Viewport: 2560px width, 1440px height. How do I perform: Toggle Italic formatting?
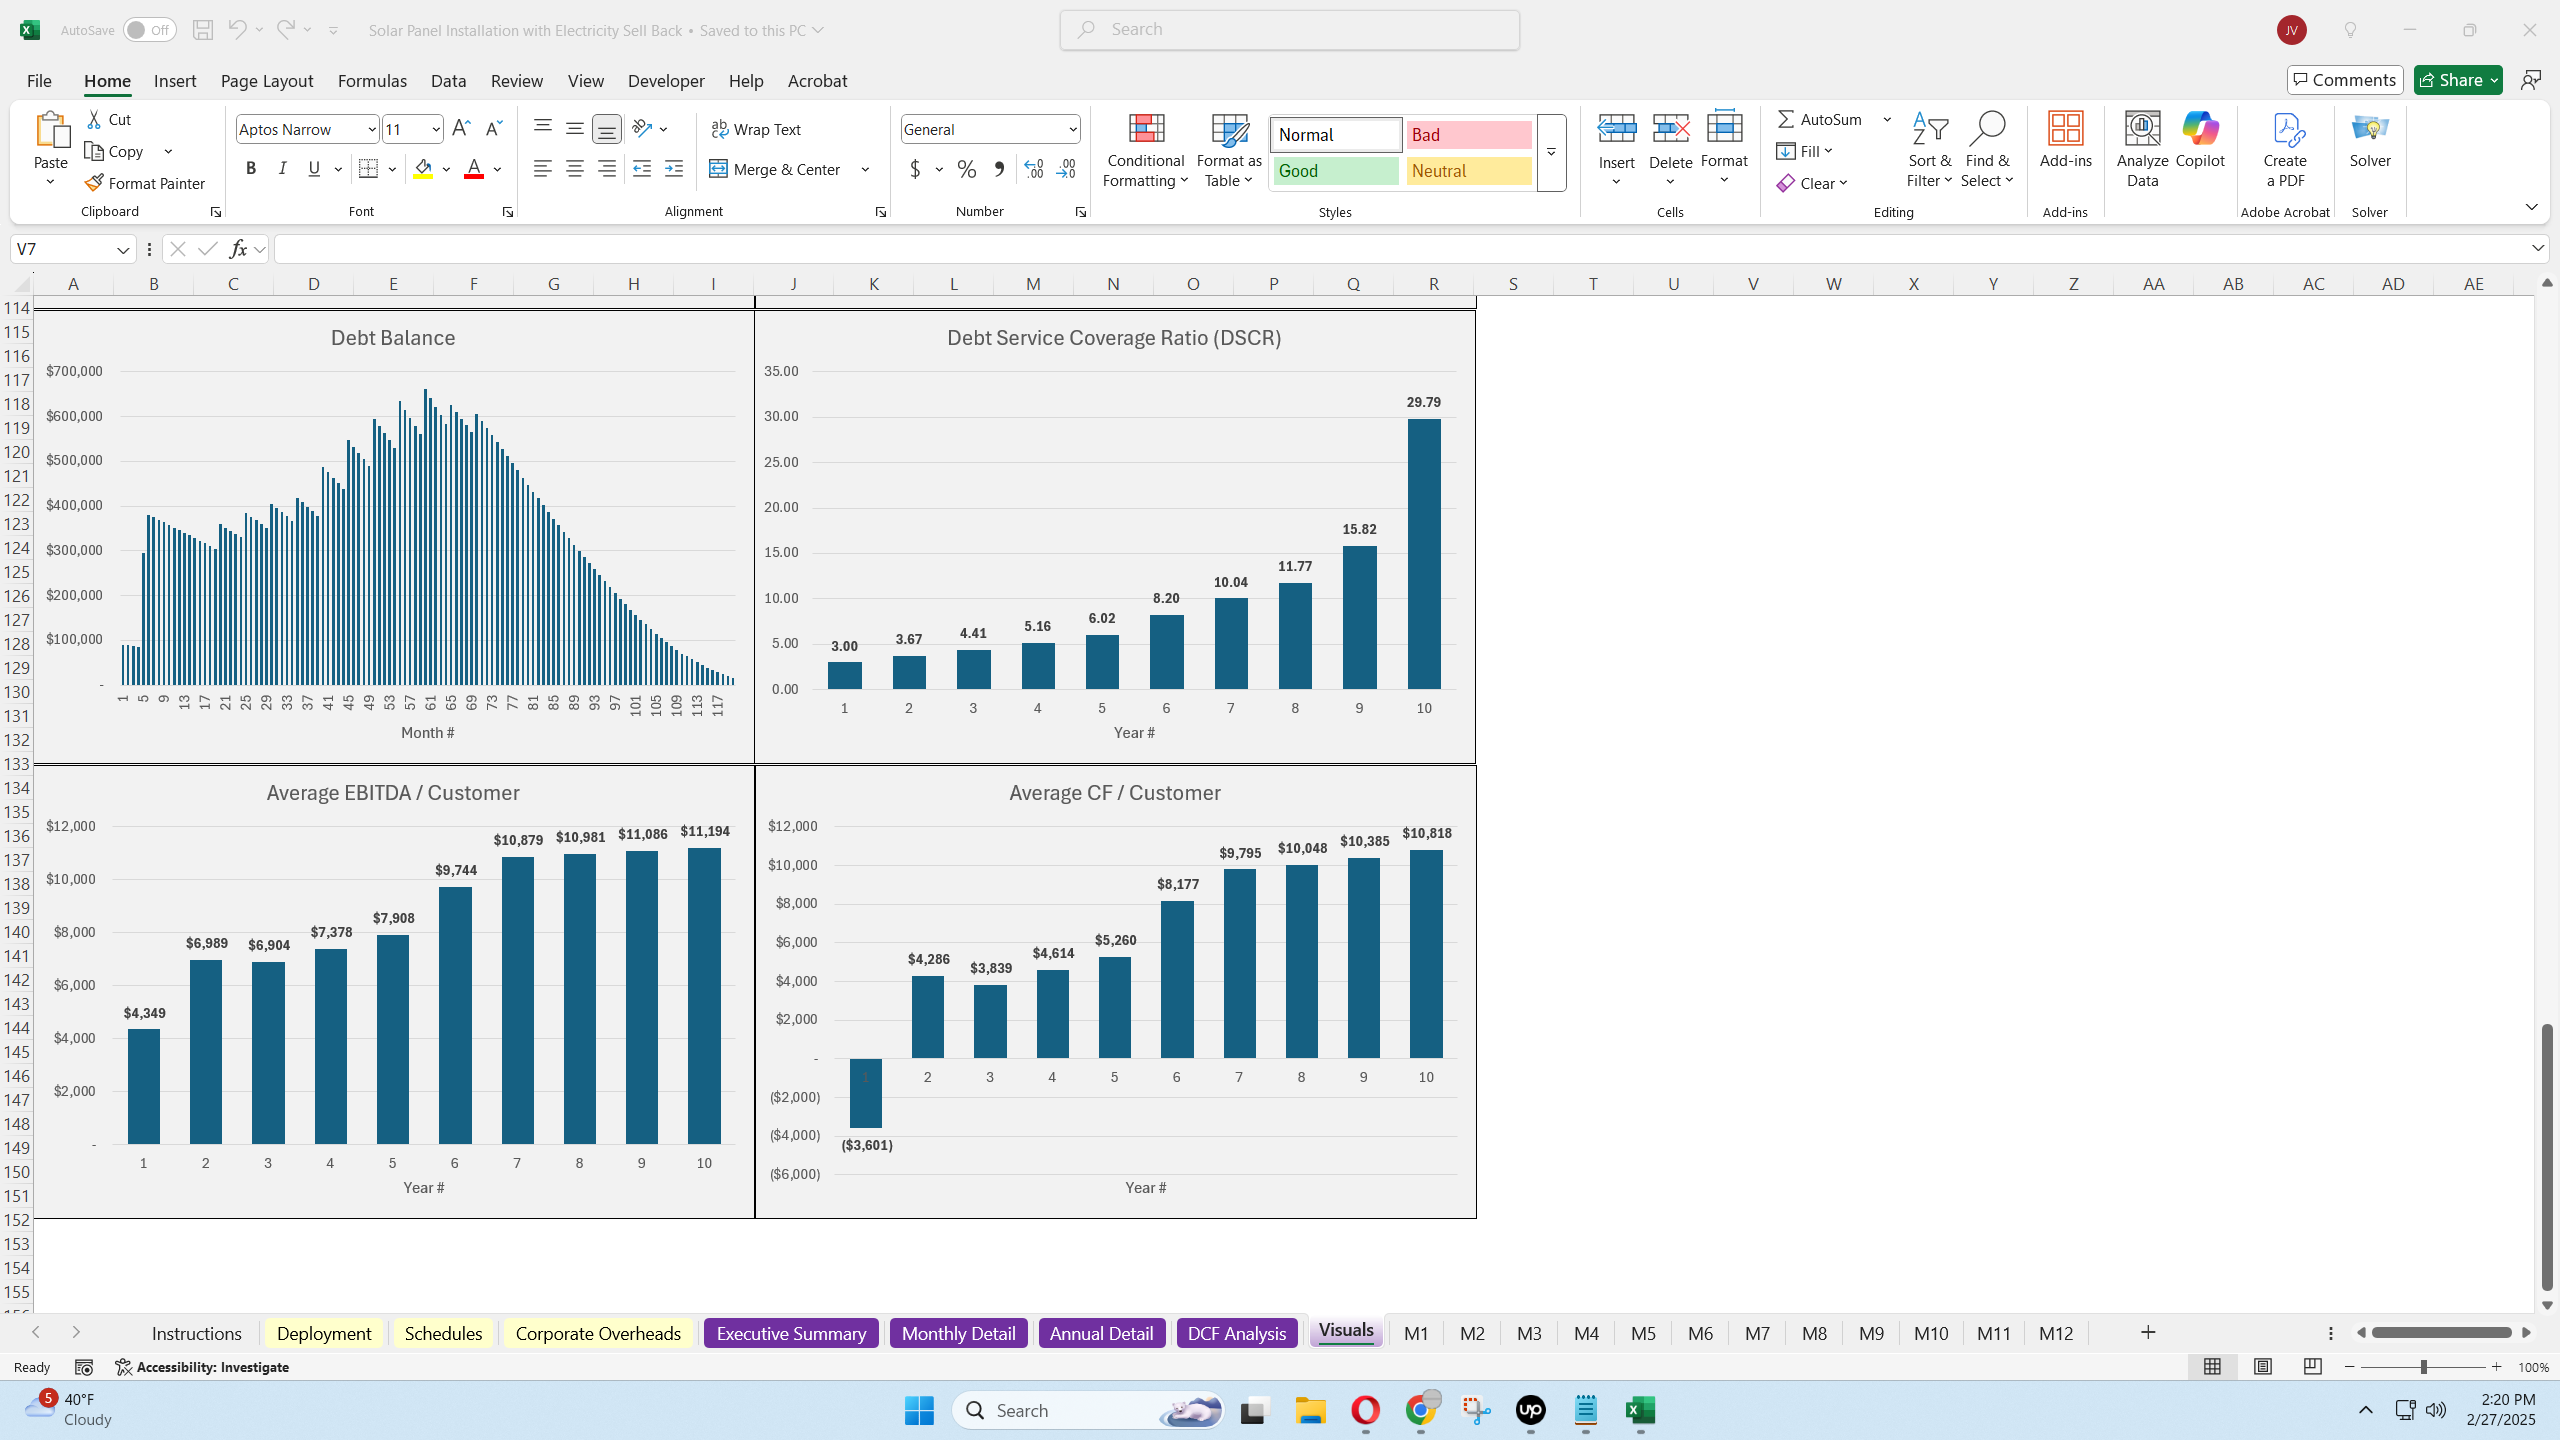coord(283,169)
